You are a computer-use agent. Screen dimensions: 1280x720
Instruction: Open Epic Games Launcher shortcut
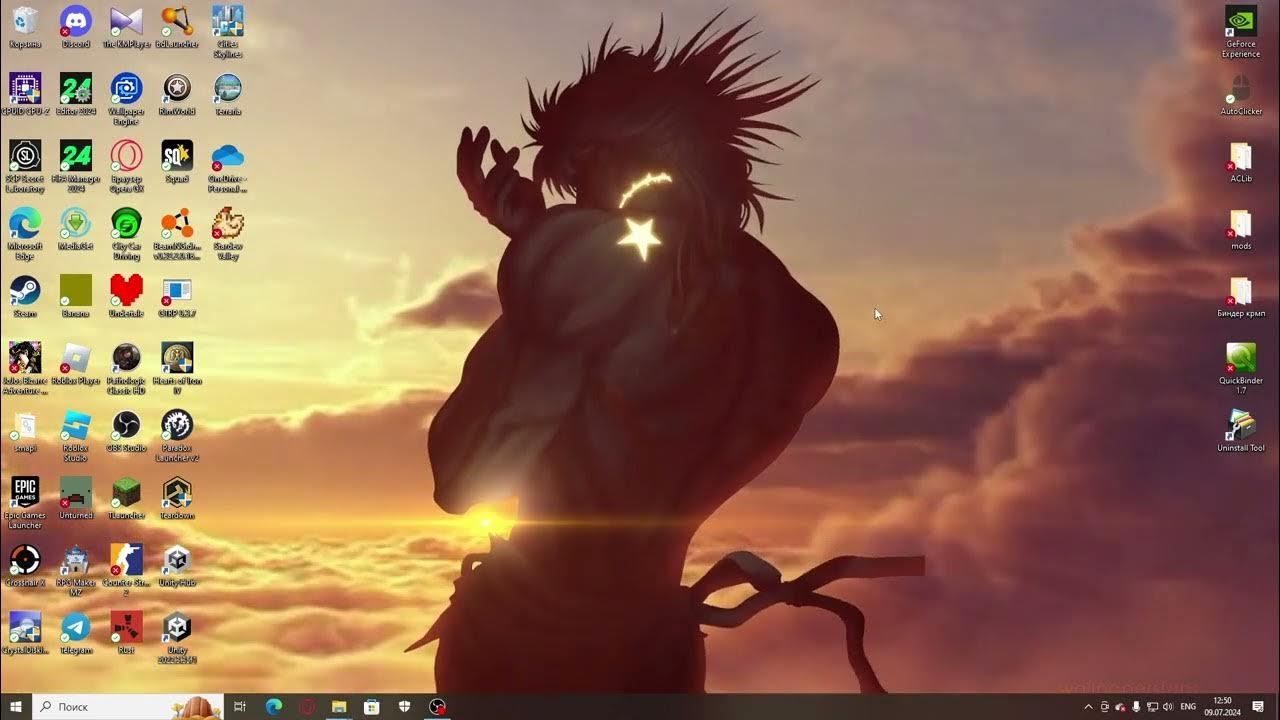pos(25,503)
